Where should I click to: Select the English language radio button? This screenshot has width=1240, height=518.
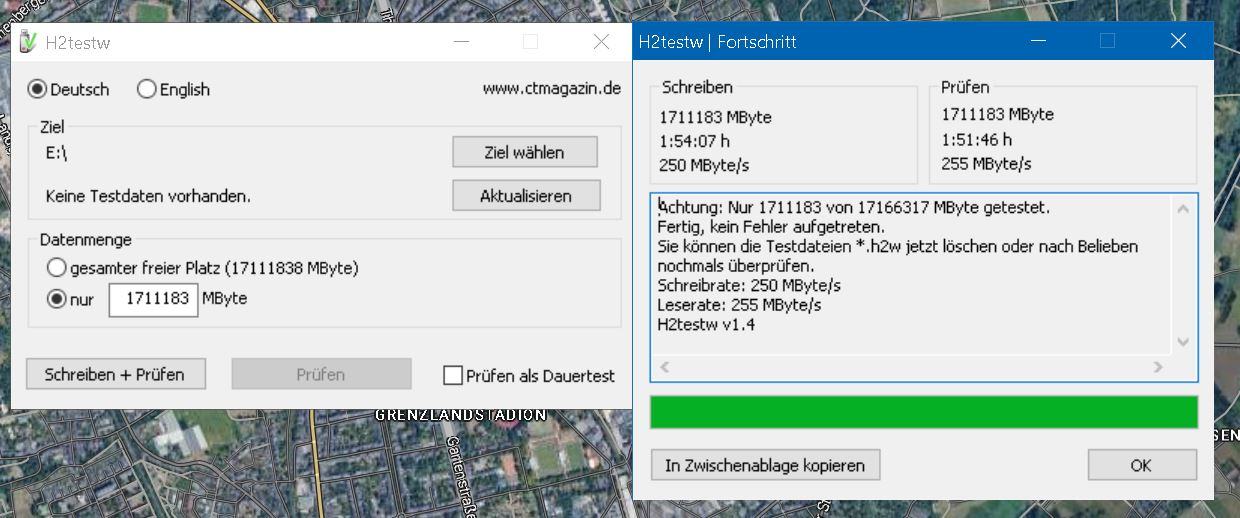(147, 89)
